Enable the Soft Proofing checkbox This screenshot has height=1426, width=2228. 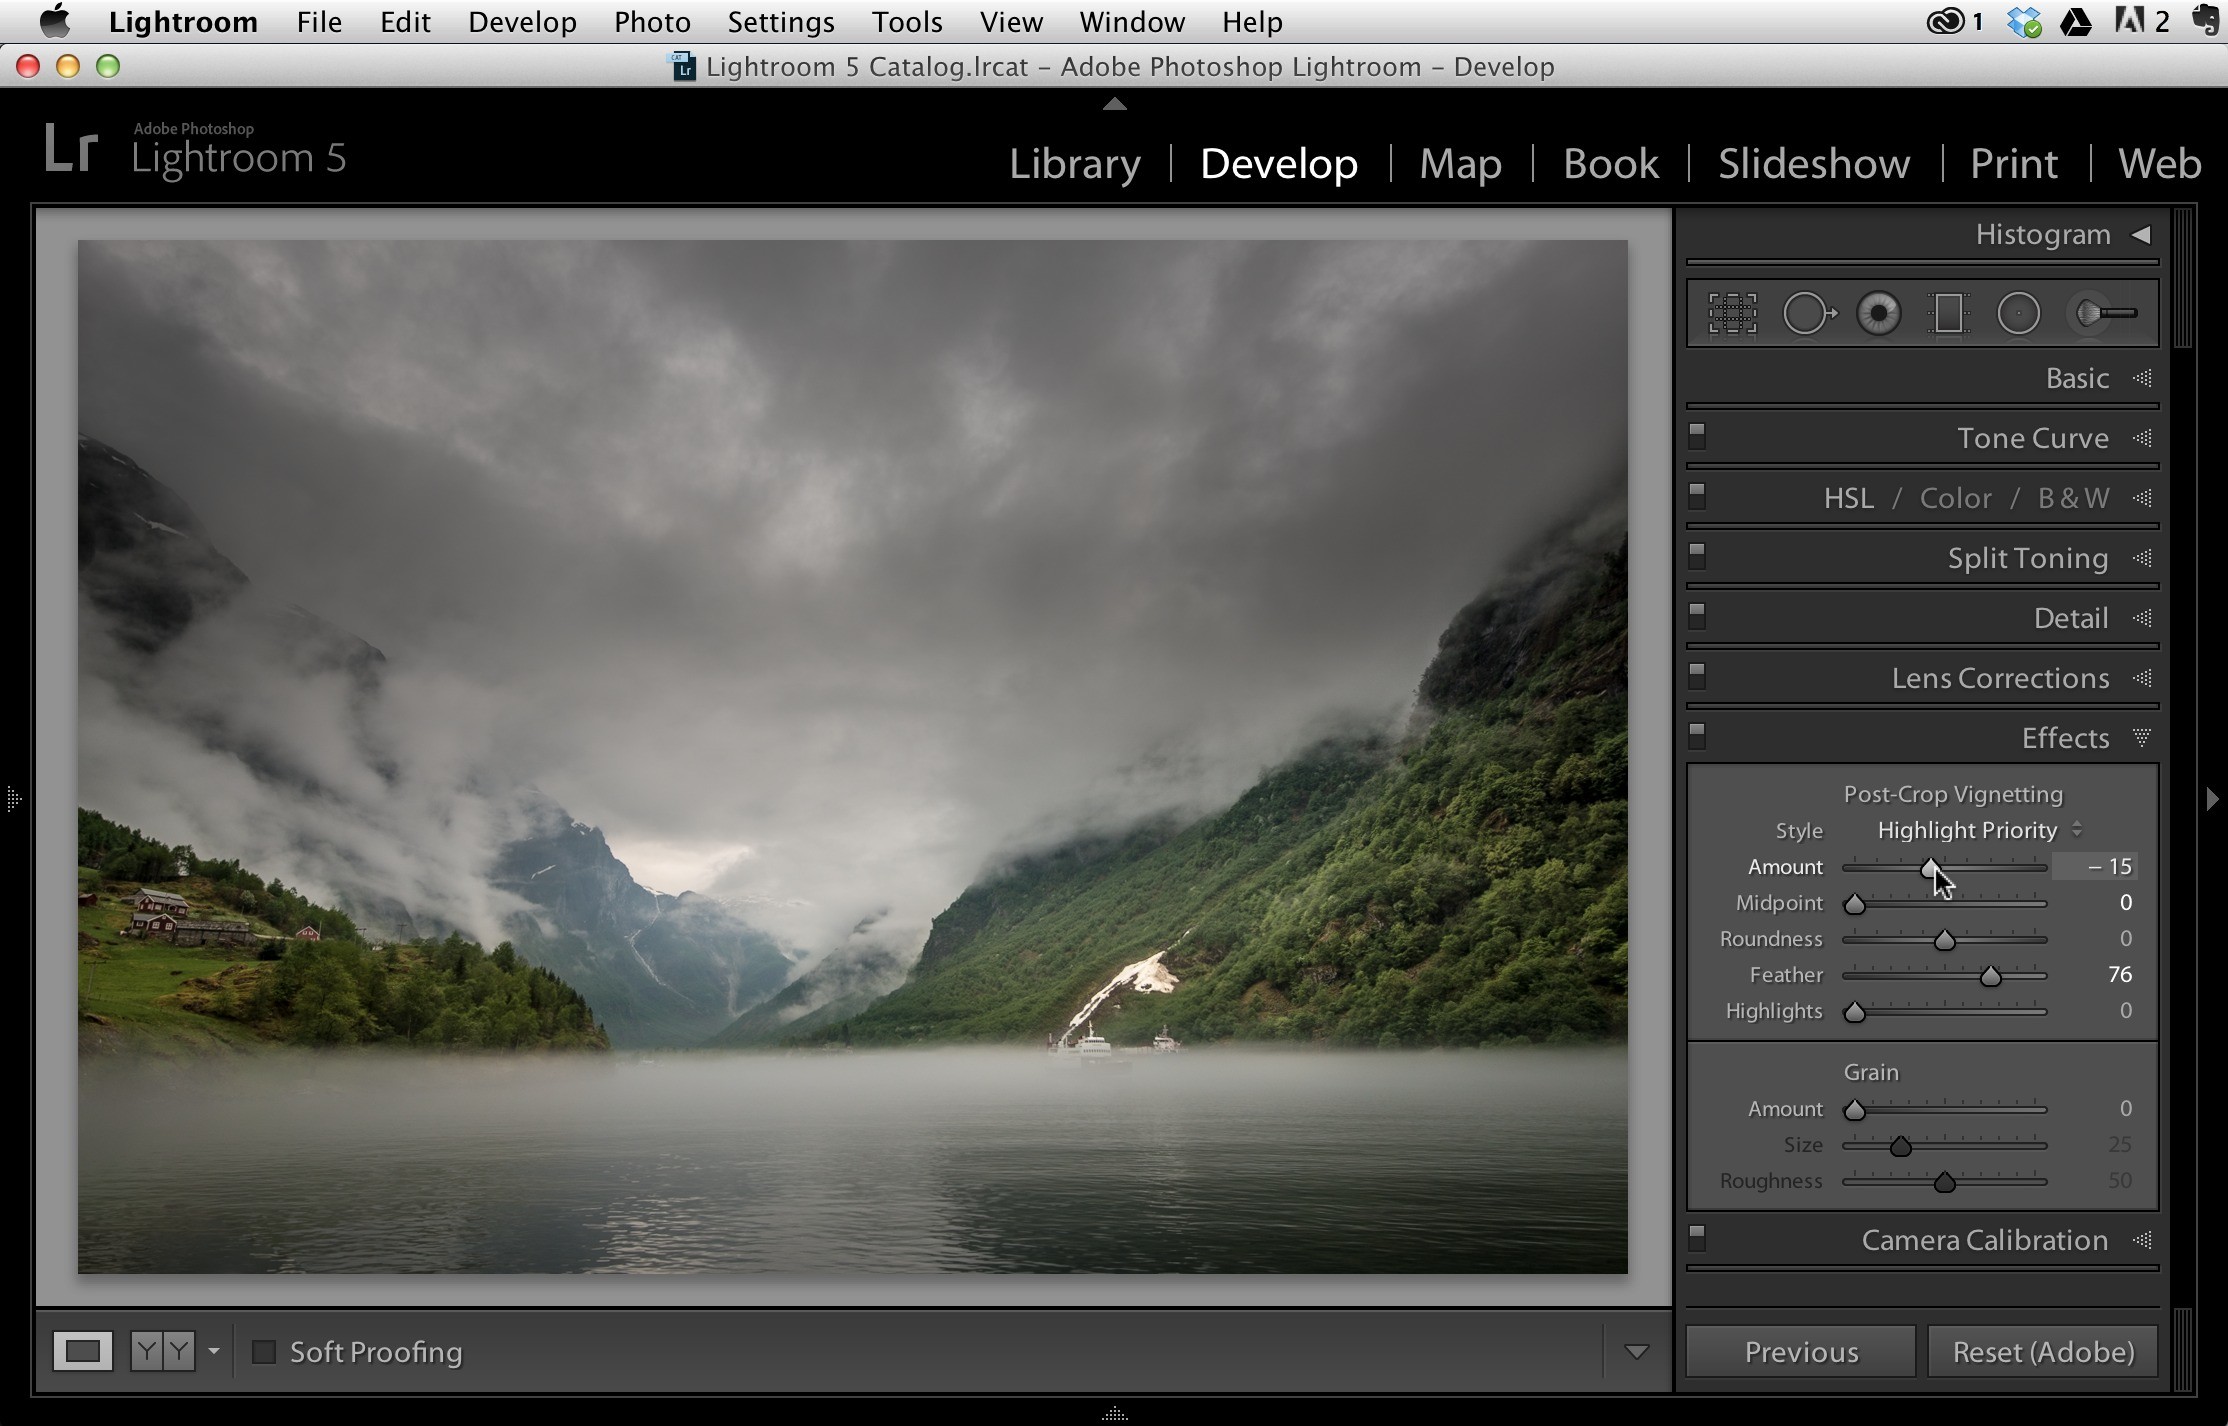264,1352
